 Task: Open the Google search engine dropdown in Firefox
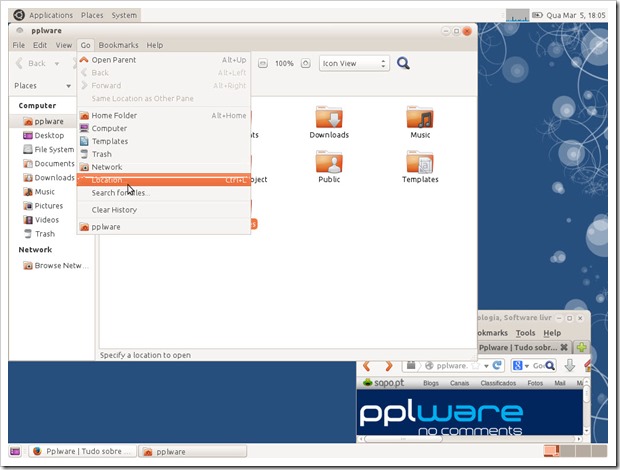[x=521, y=366]
